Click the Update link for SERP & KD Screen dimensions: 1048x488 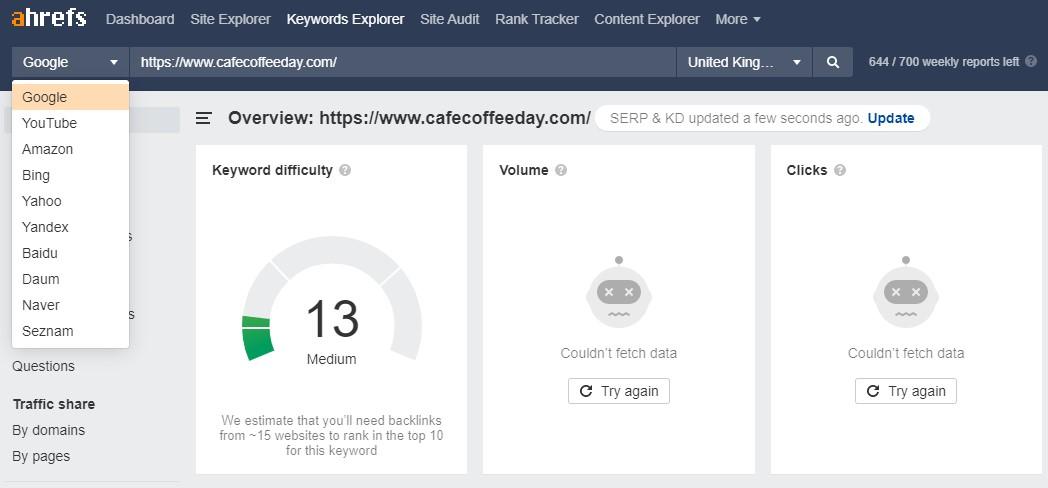[890, 118]
